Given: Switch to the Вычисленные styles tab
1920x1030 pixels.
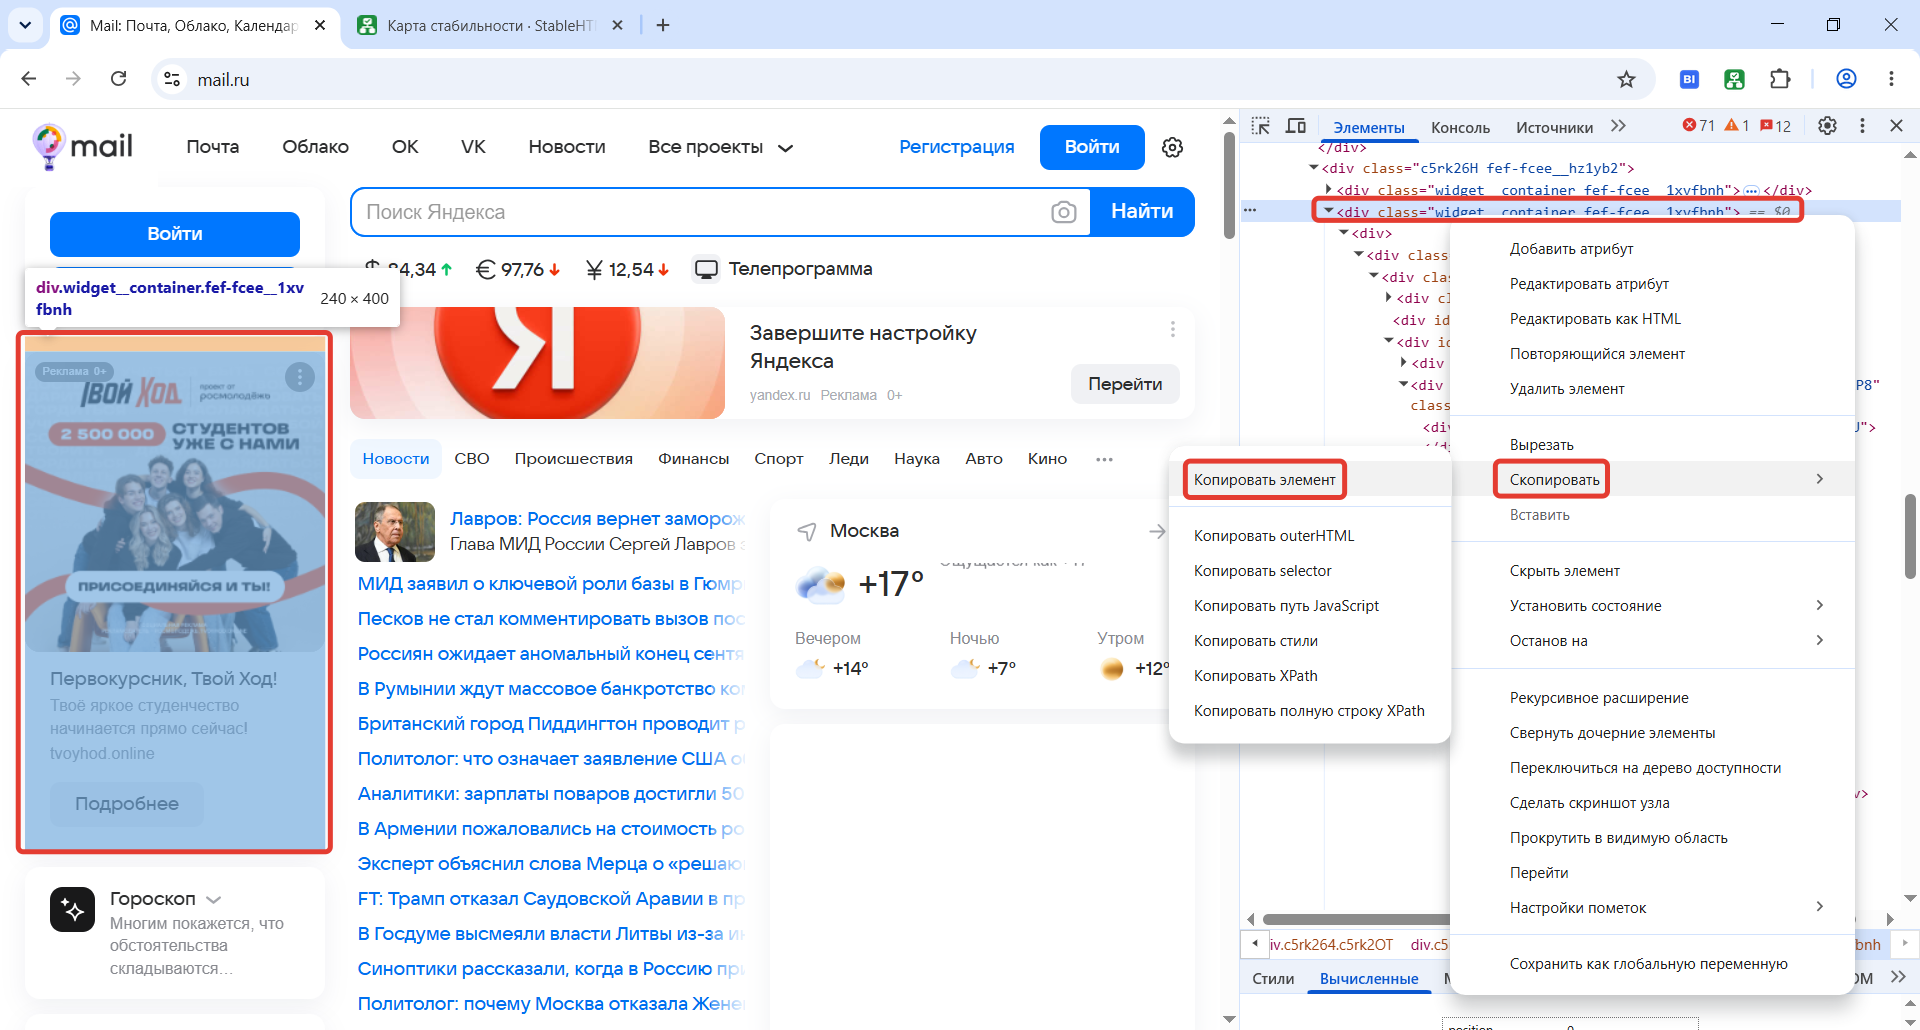Looking at the screenshot, I should [1369, 979].
